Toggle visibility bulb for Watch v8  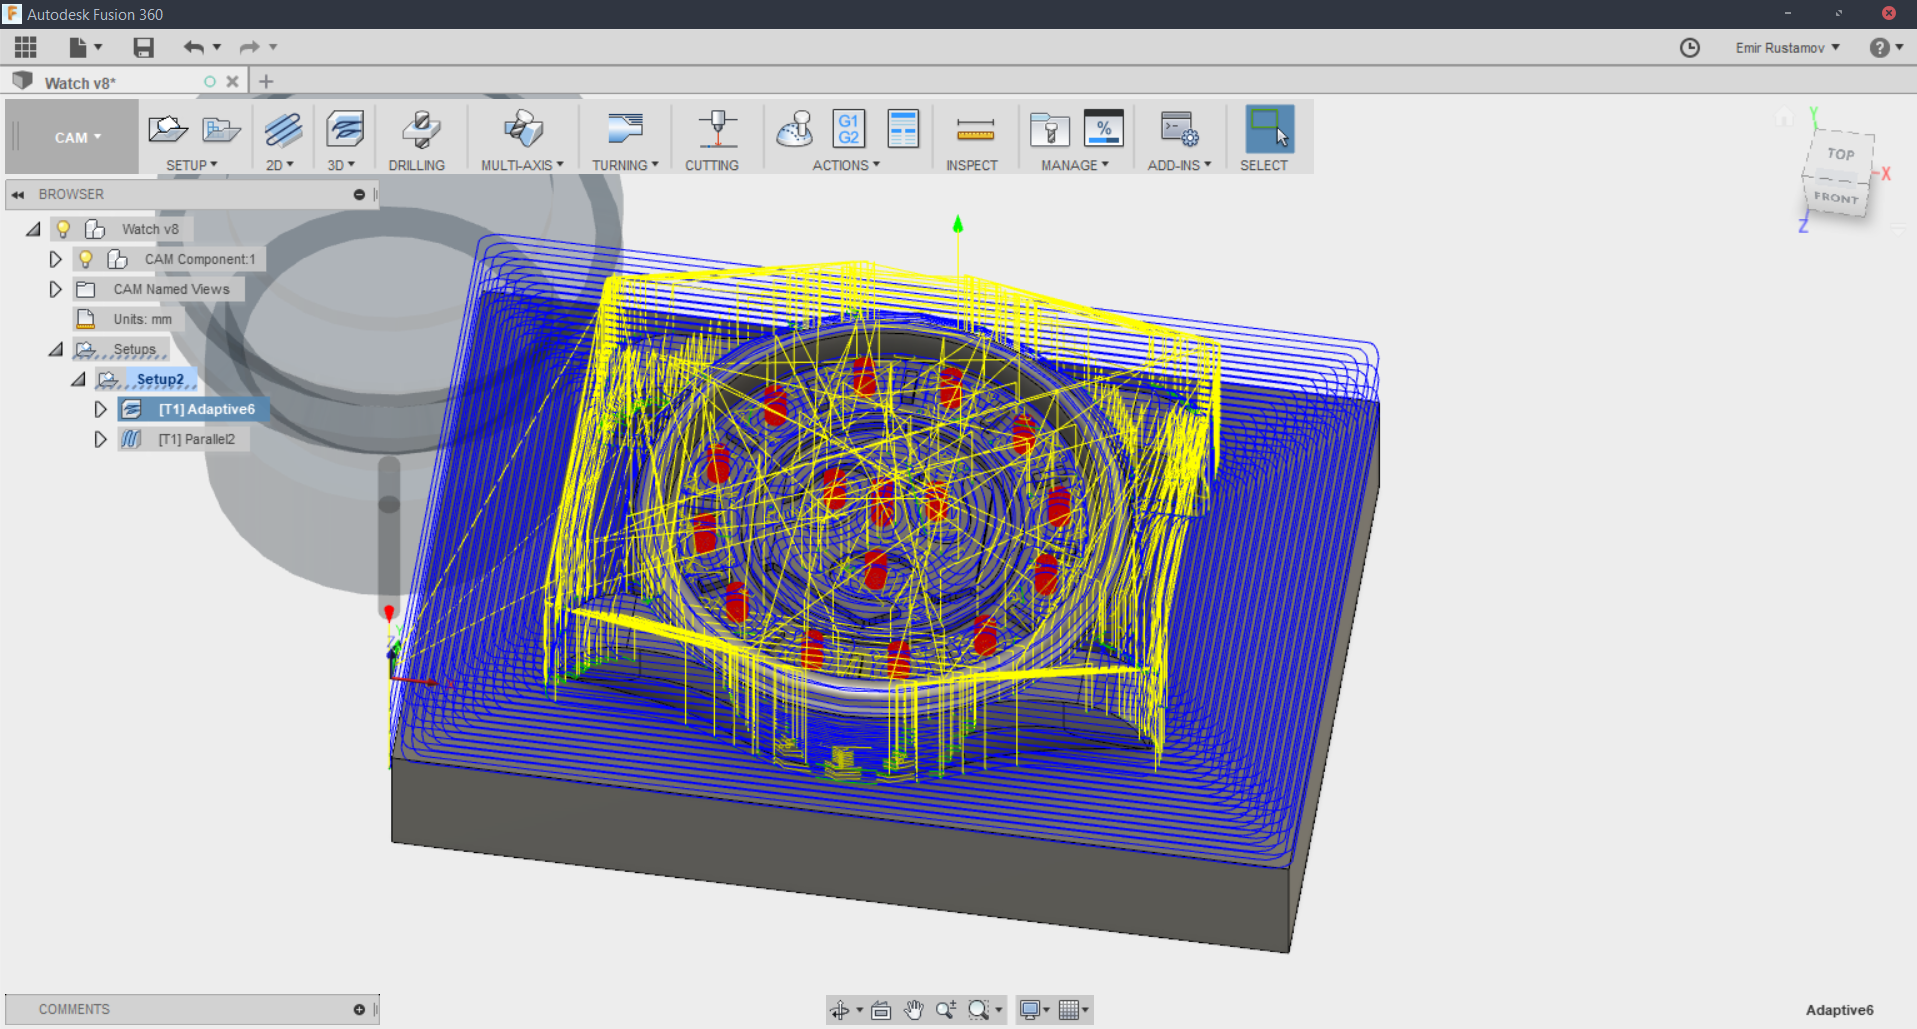(x=63, y=229)
